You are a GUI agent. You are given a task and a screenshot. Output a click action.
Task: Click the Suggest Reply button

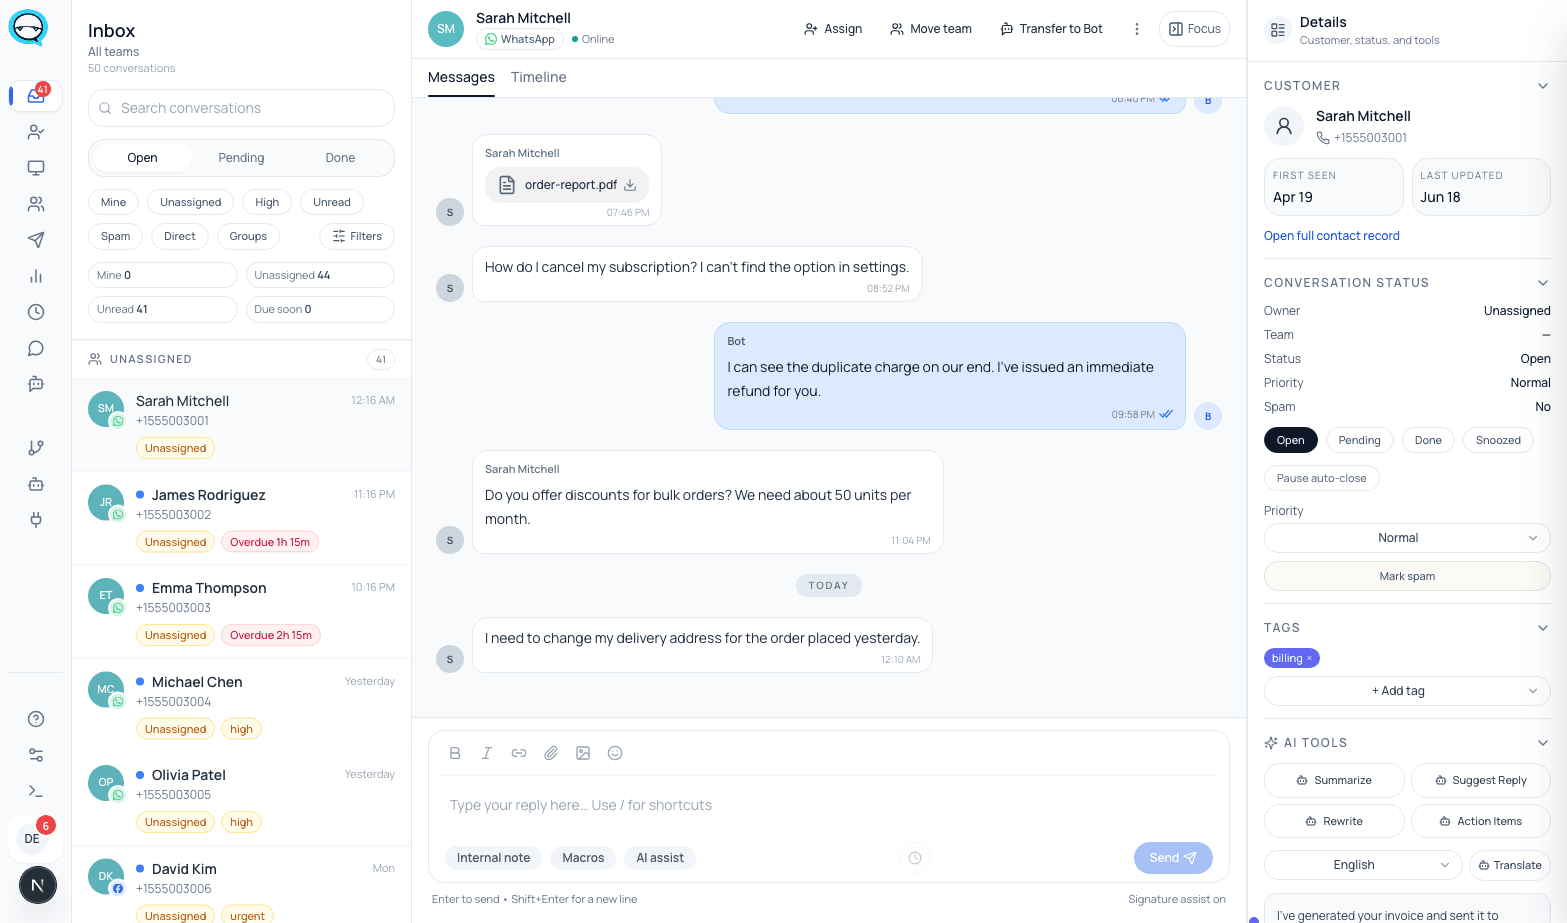coord(1481,780)
